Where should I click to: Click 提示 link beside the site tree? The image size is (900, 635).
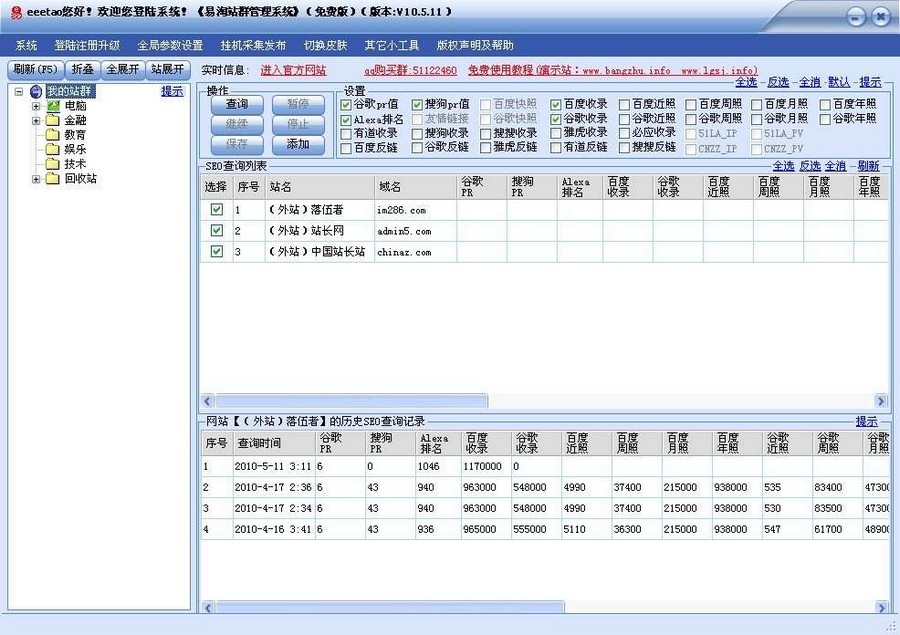172,91
